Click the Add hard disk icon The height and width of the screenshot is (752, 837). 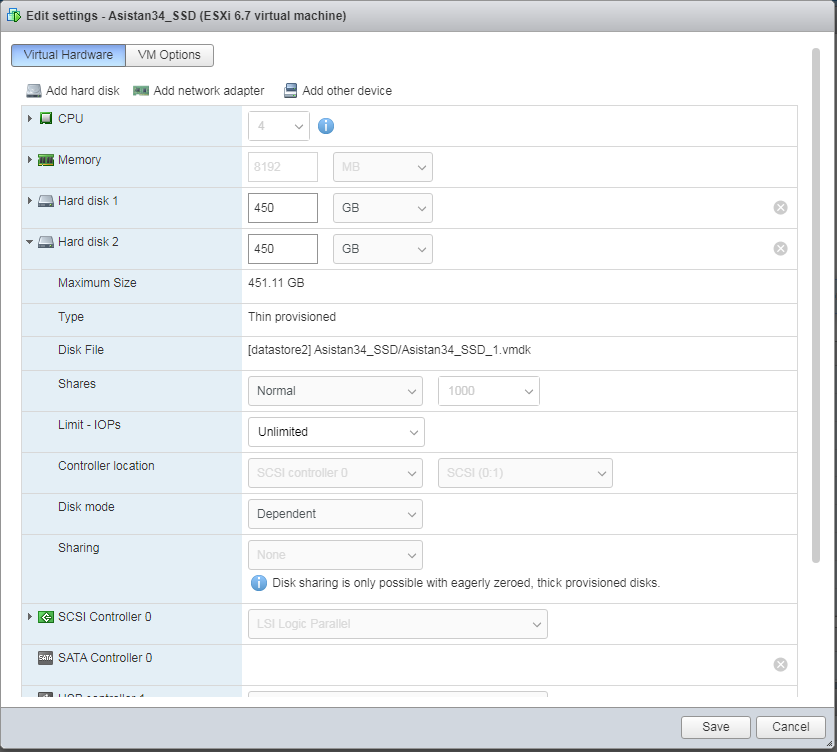tap(34, 91)
